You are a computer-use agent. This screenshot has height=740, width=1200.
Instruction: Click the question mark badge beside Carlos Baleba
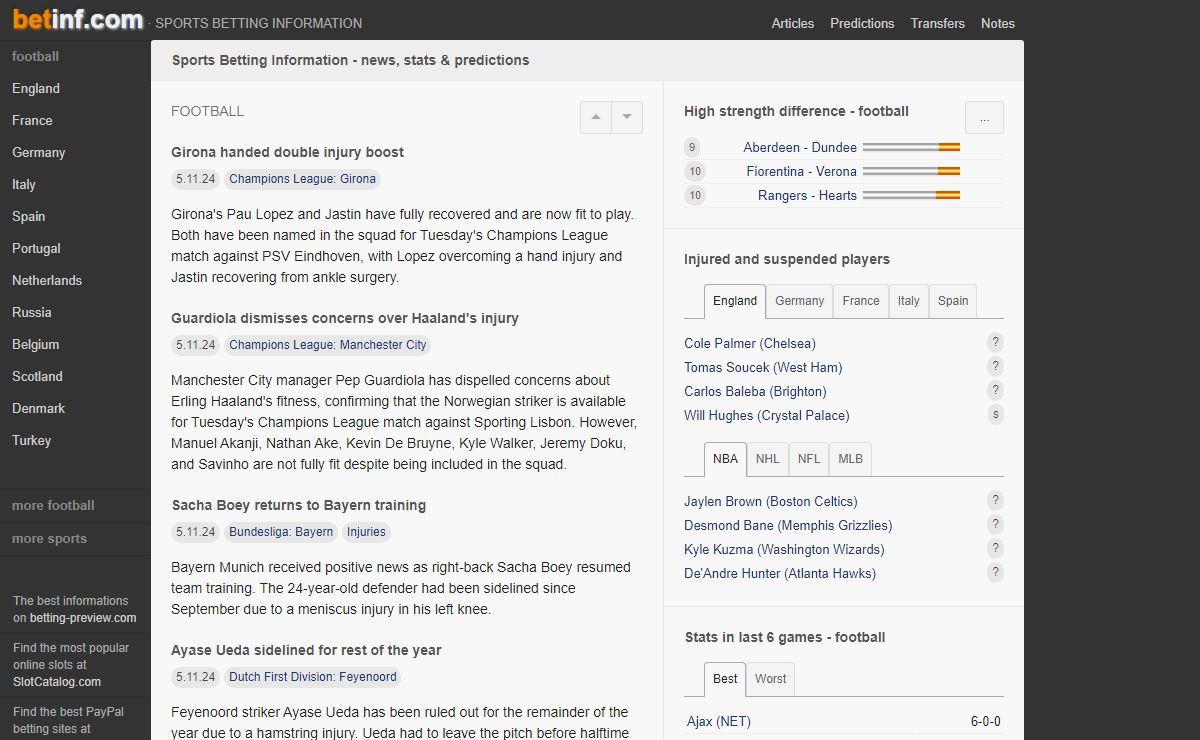pyautogui.click(x=995, y=391)
